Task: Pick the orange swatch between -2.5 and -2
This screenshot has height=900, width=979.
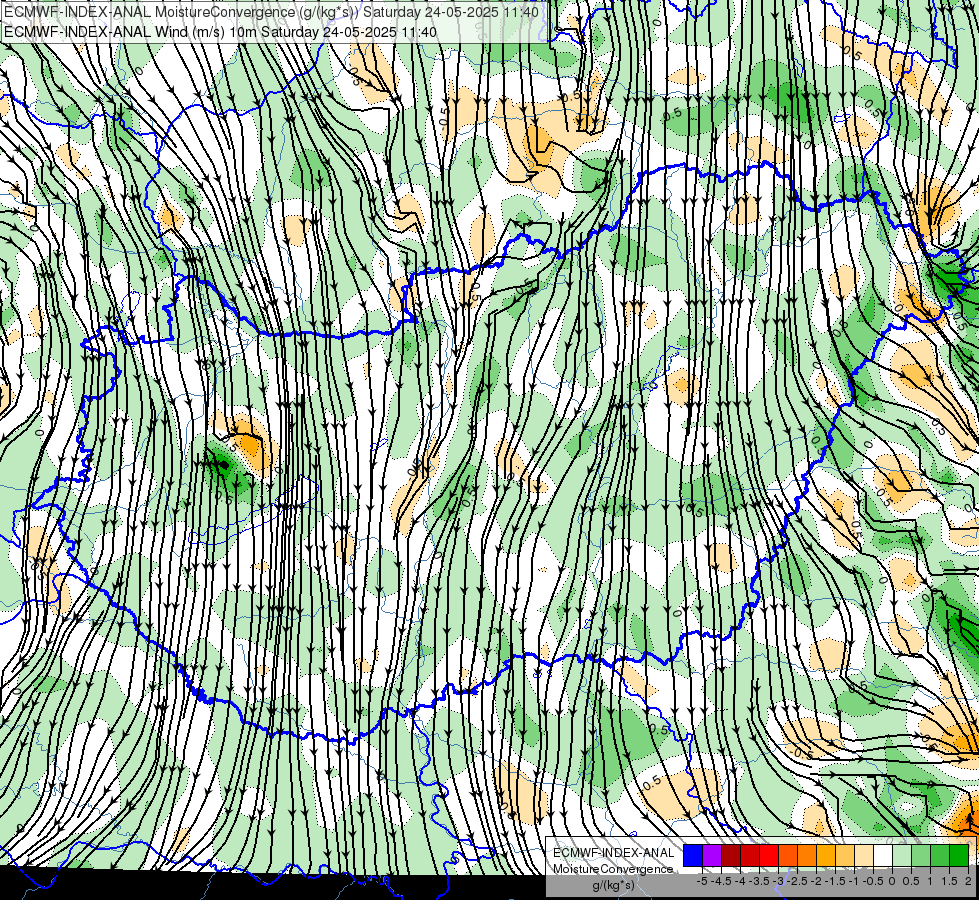Action: tap(807, 856)
